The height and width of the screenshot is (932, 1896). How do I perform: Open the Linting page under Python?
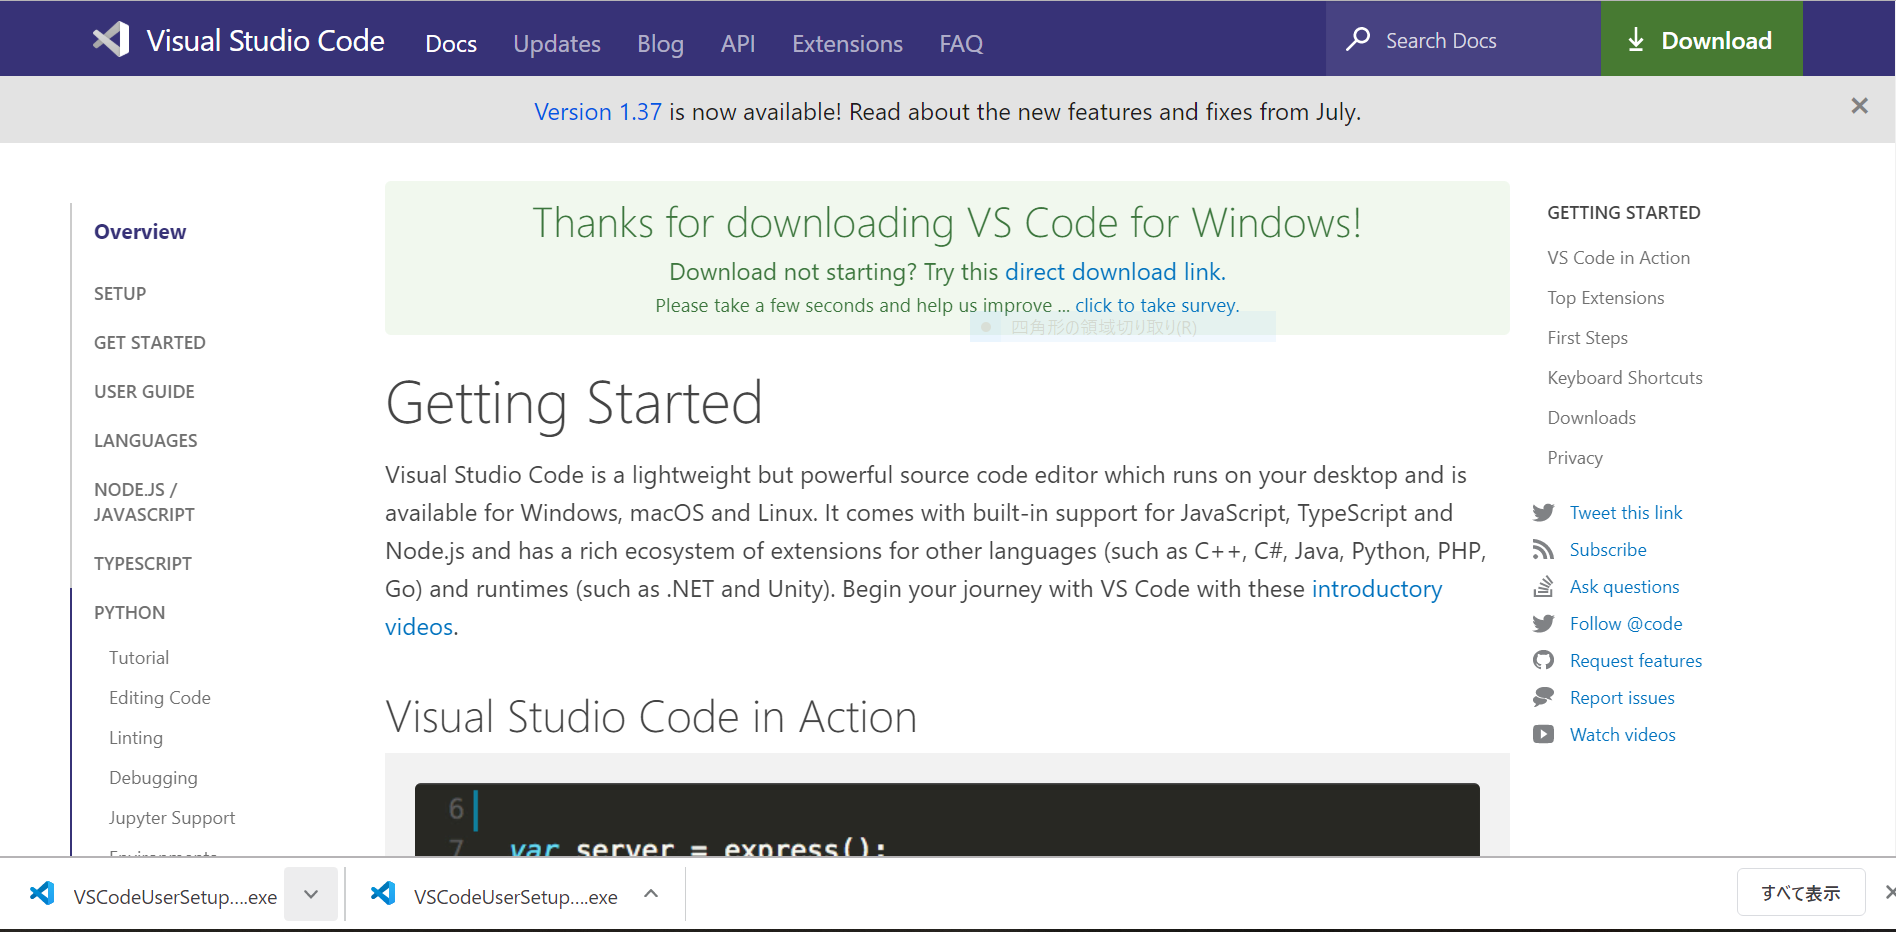pos(136,738)
